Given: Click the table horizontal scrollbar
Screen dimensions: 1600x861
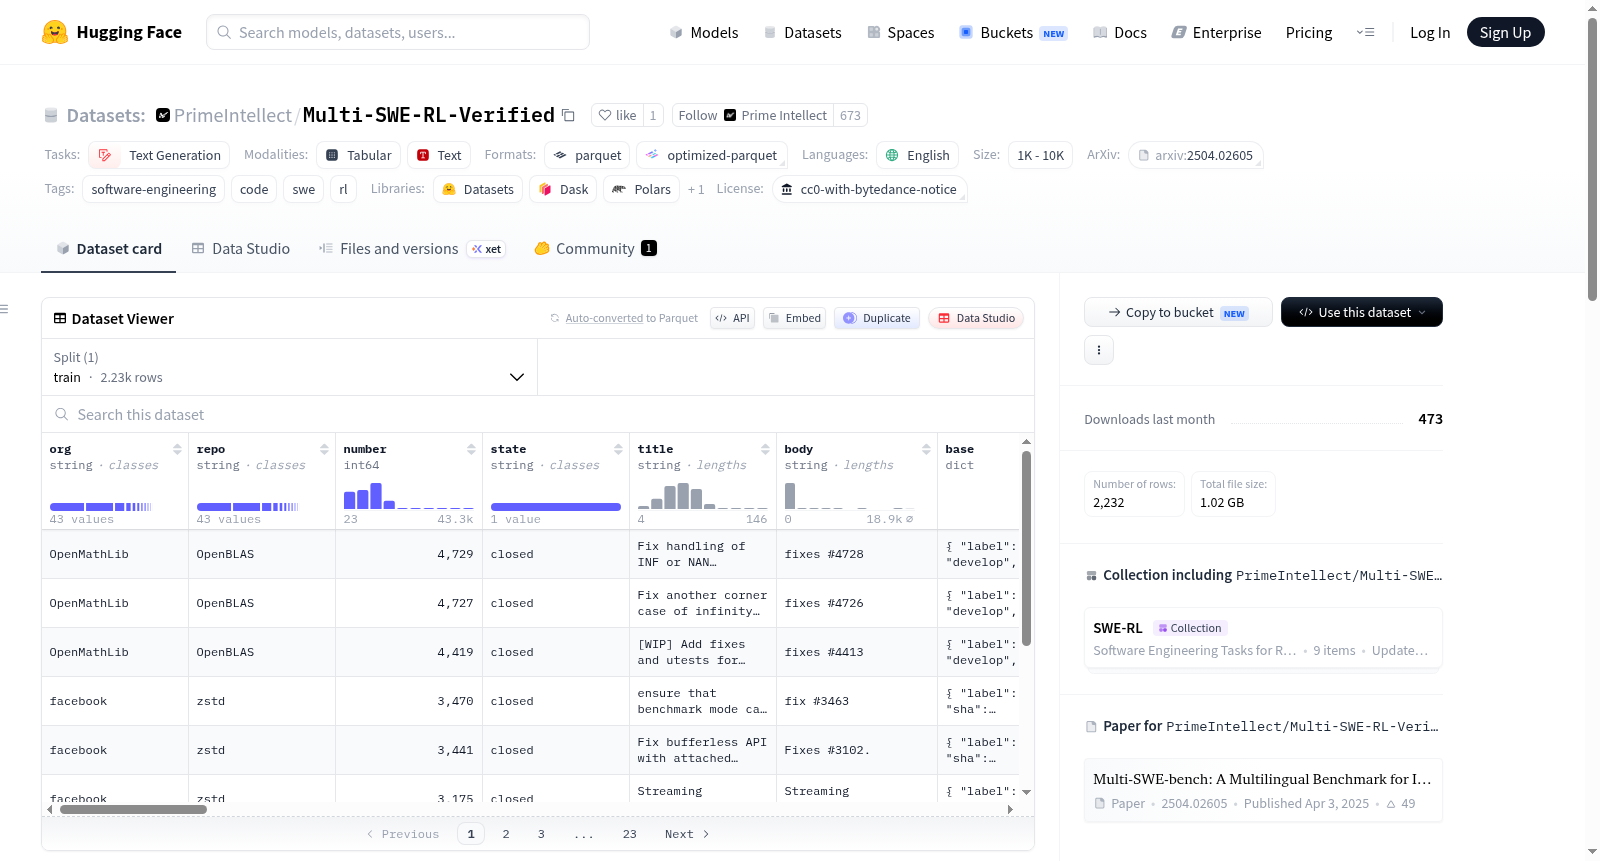Looking at the screenshot, I should pyautogui.click(x=133, y=809).
